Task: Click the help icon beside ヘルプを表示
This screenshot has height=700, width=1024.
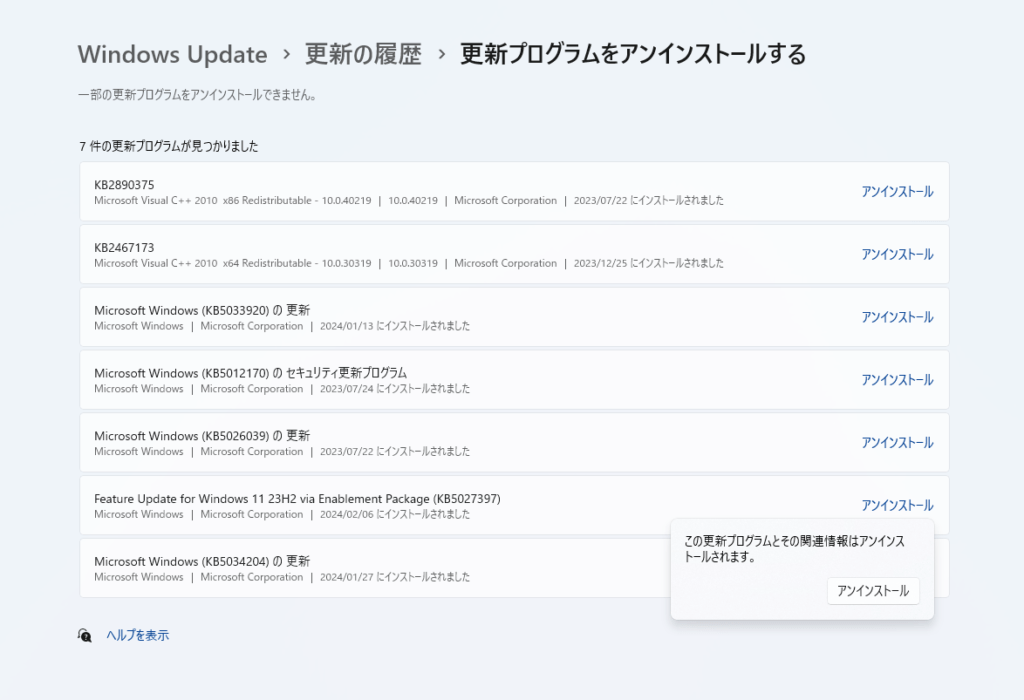Action: [x=85, y=635]
